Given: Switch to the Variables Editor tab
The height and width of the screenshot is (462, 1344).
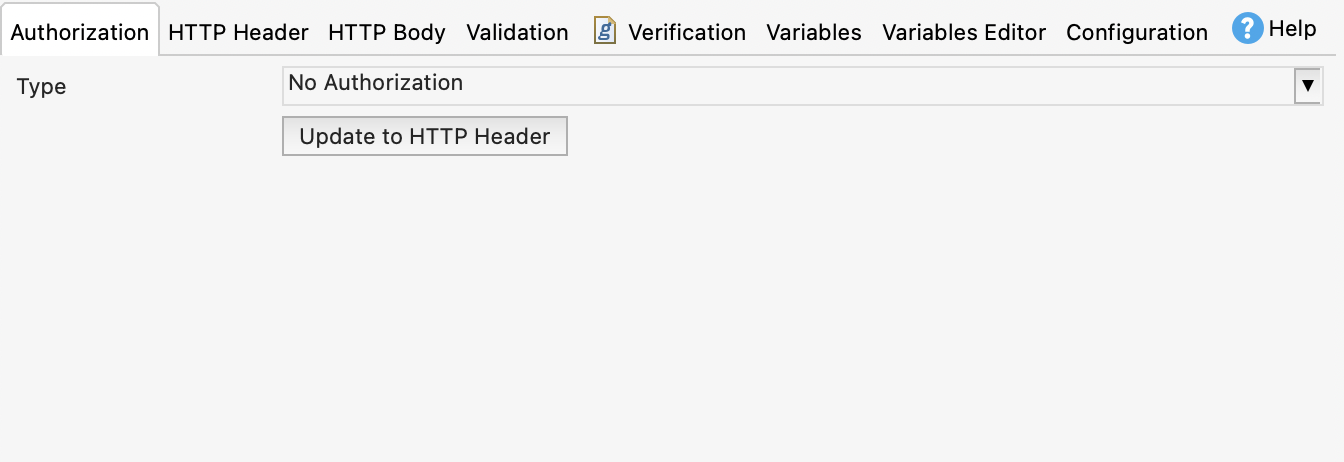Looking at the screenshot, I should click(964, 32).
